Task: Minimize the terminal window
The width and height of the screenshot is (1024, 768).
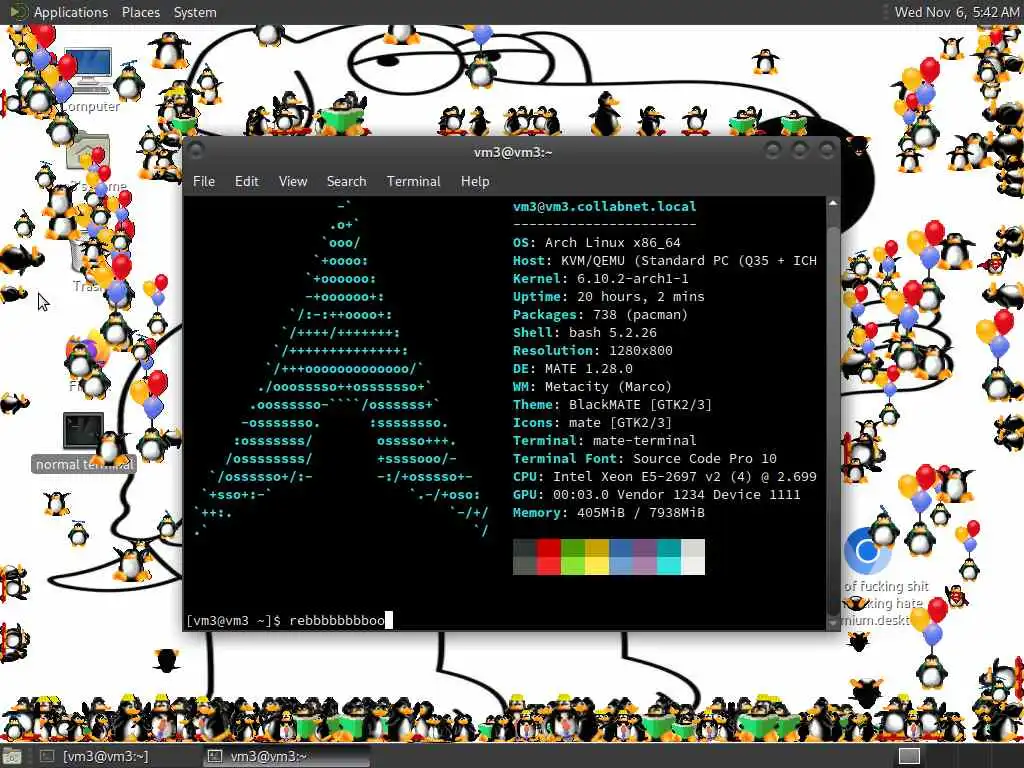Action: tap(773, 152)
